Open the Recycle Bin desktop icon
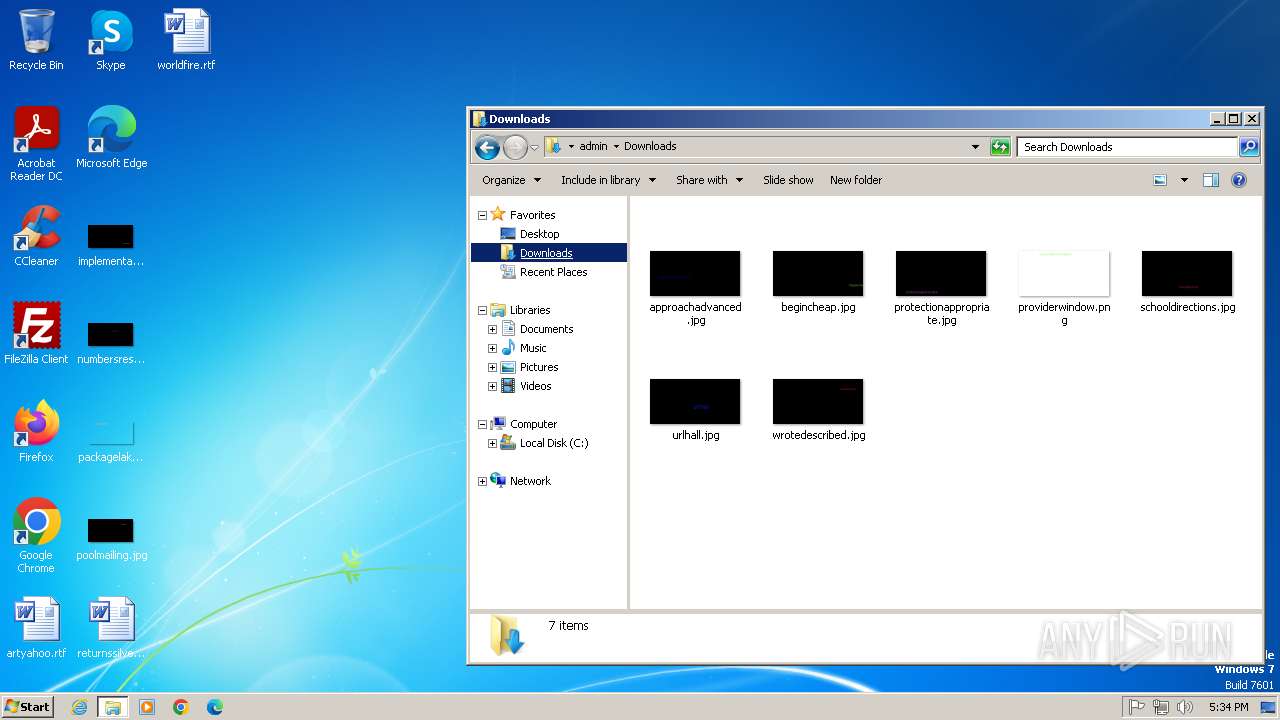The width and height of the screenshot is (1280, 720). click(36, 40)
